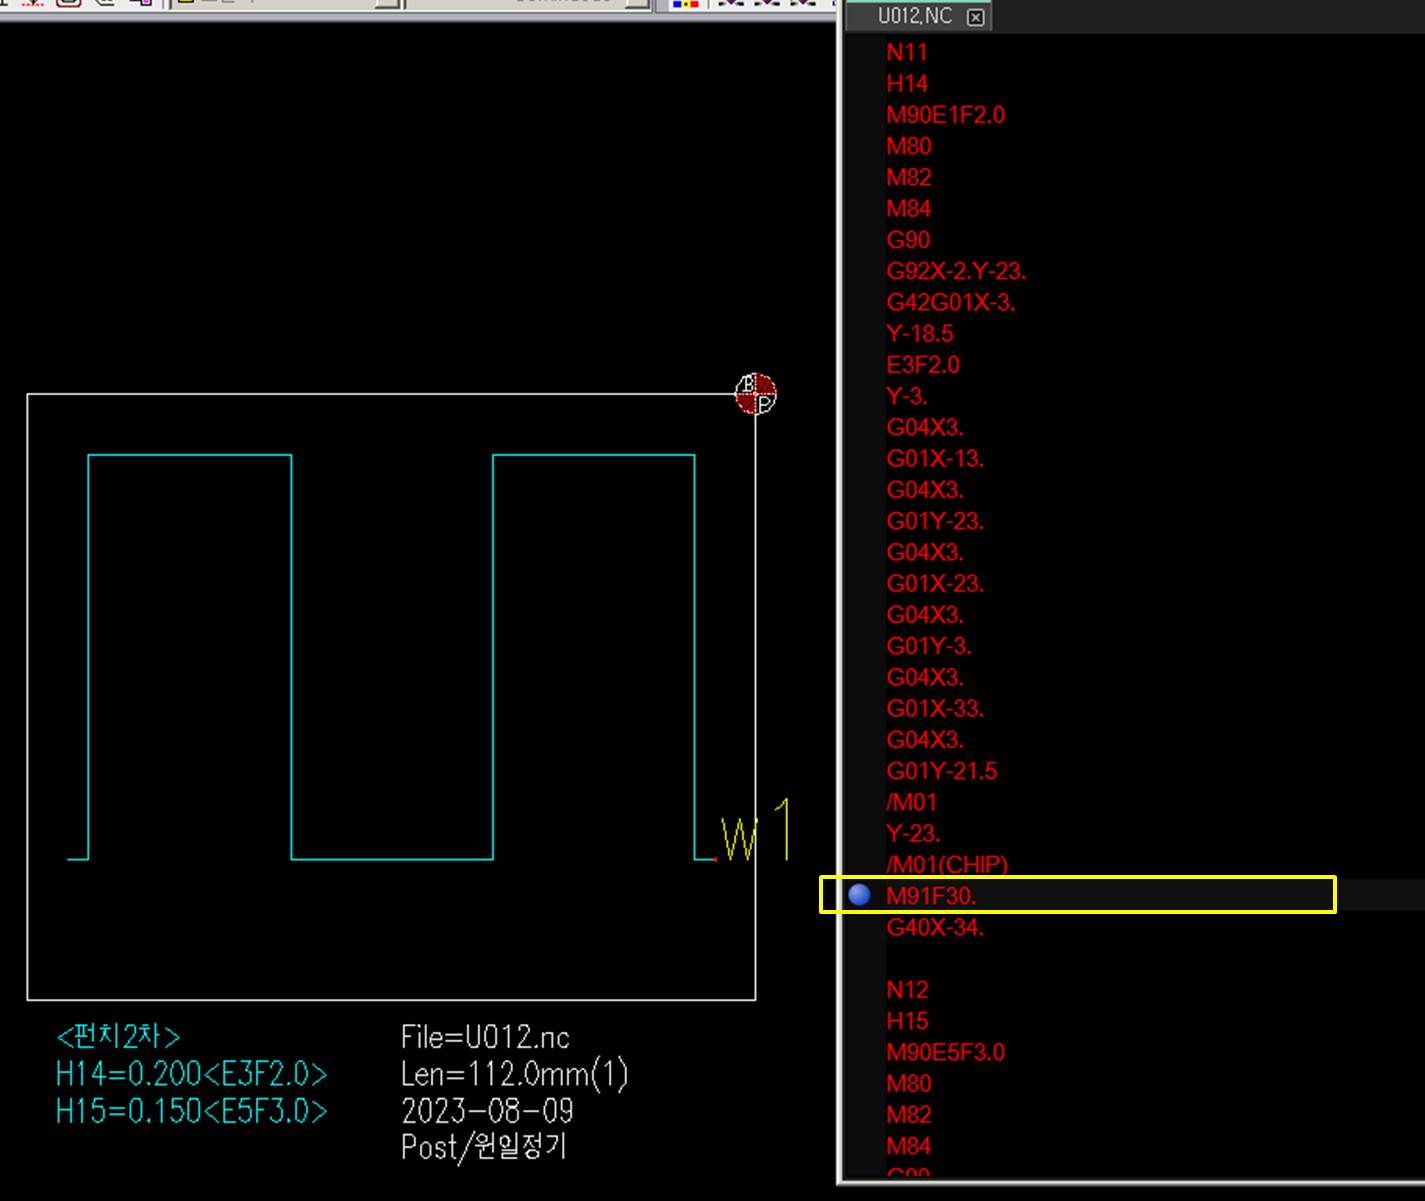Select the <펀치2차> heading text
This screenshot has height=1201, width=1425.
[x=118, y=1036]
